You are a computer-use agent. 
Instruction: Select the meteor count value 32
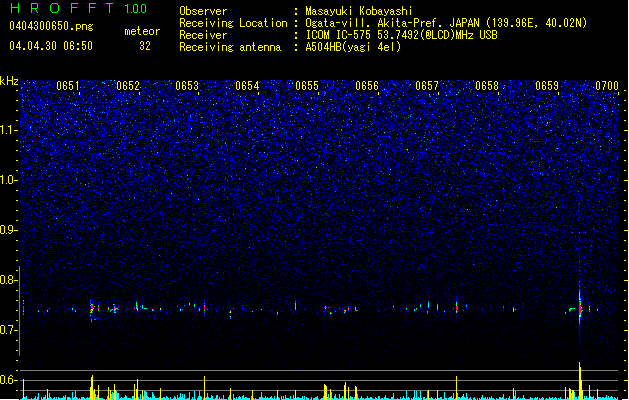(x=145, y=46)
